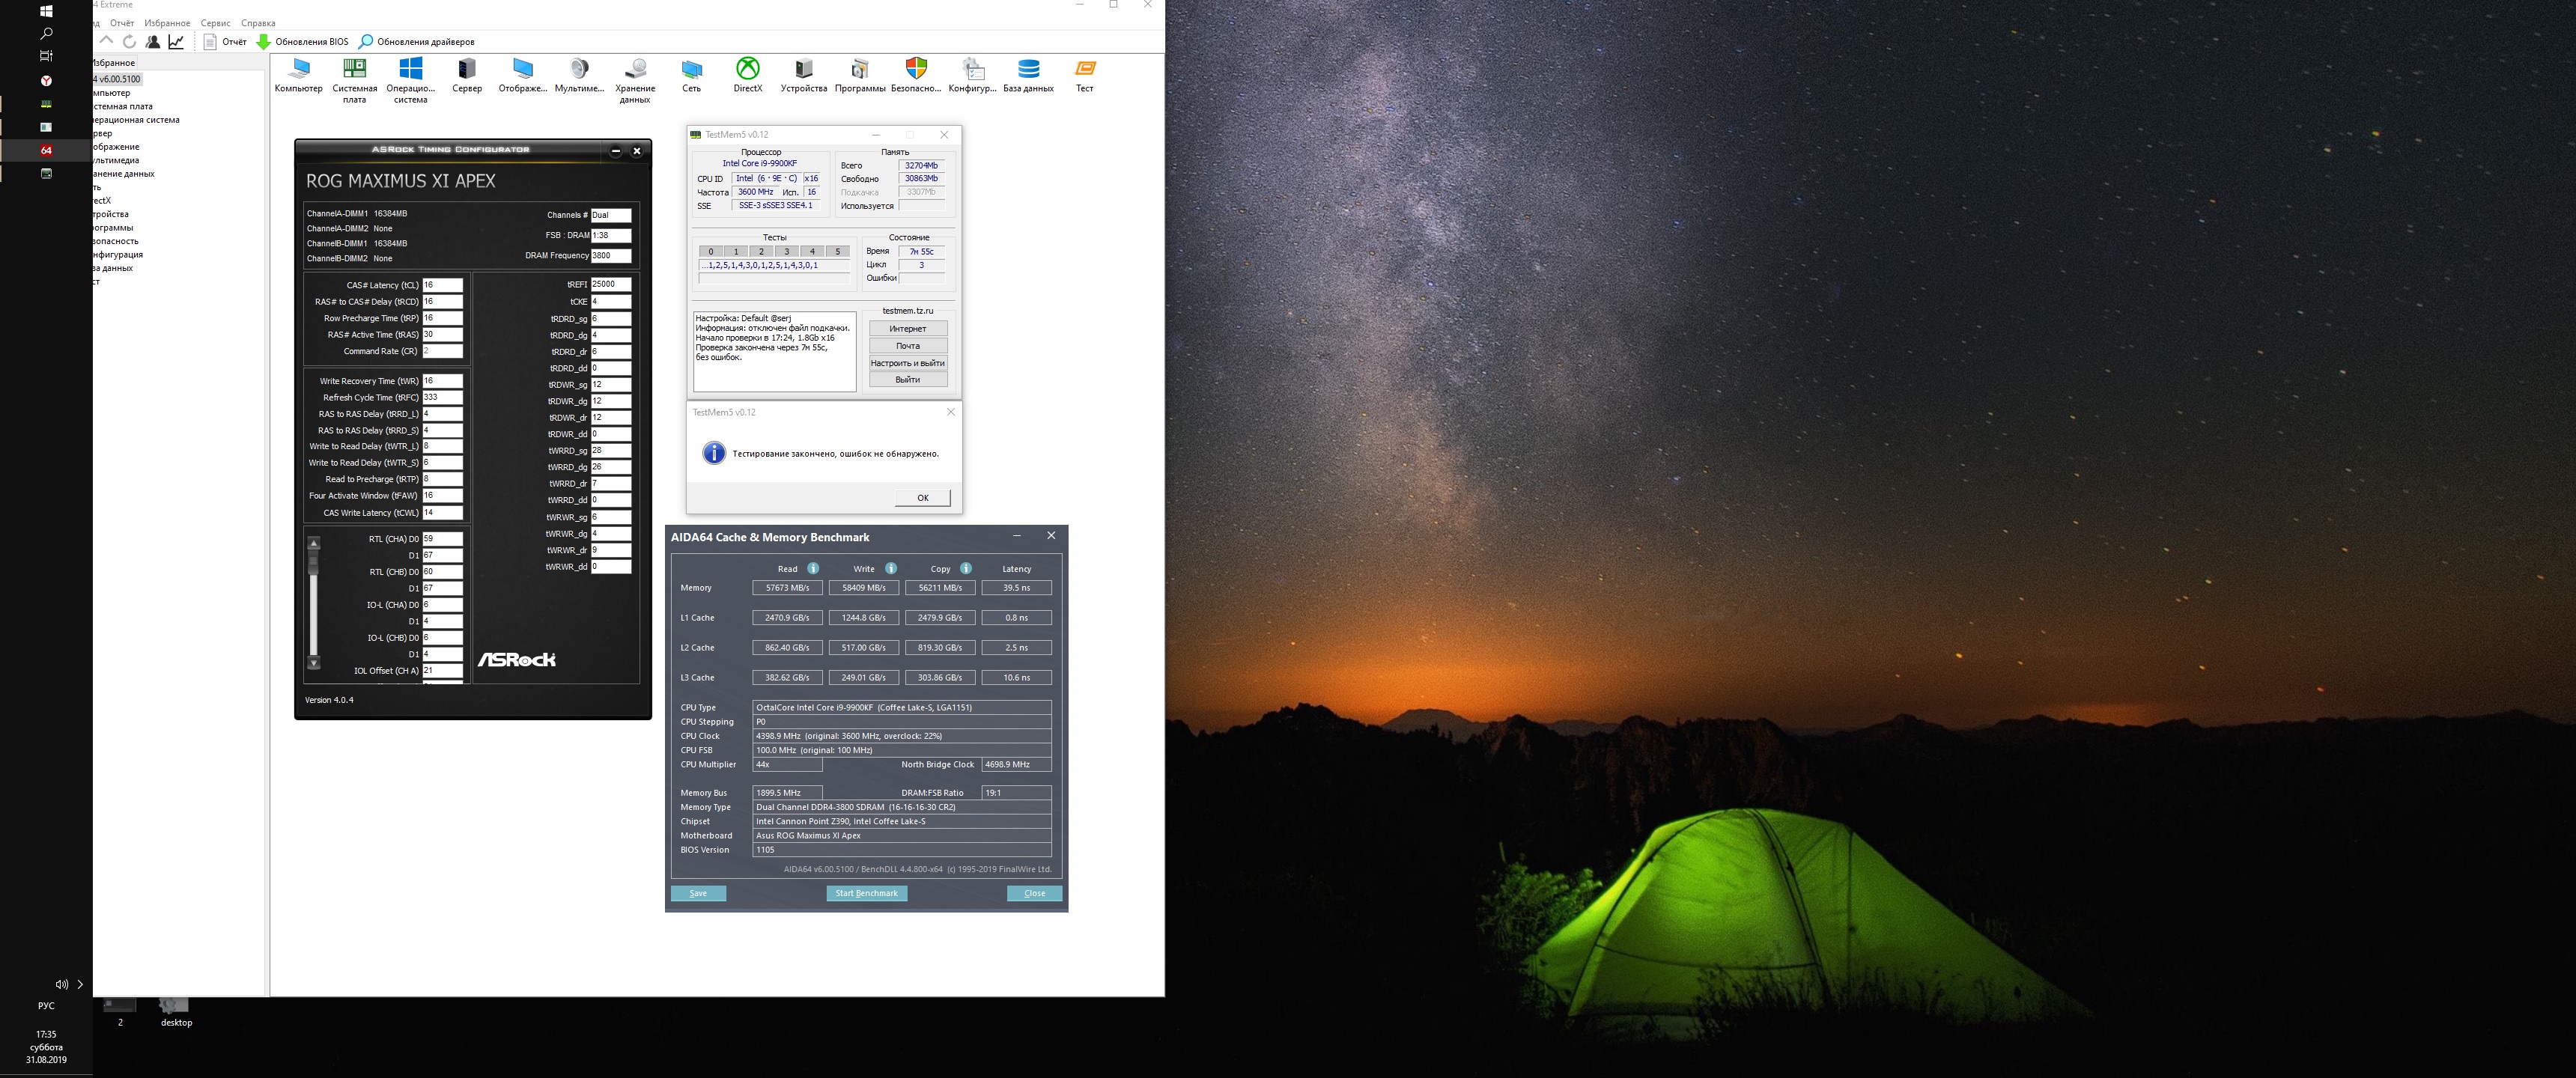Image resolution: width=2576 pixels, height=1078 pixels.
Task: Click the Настроить и выйти button
Action: click(907, 363)
